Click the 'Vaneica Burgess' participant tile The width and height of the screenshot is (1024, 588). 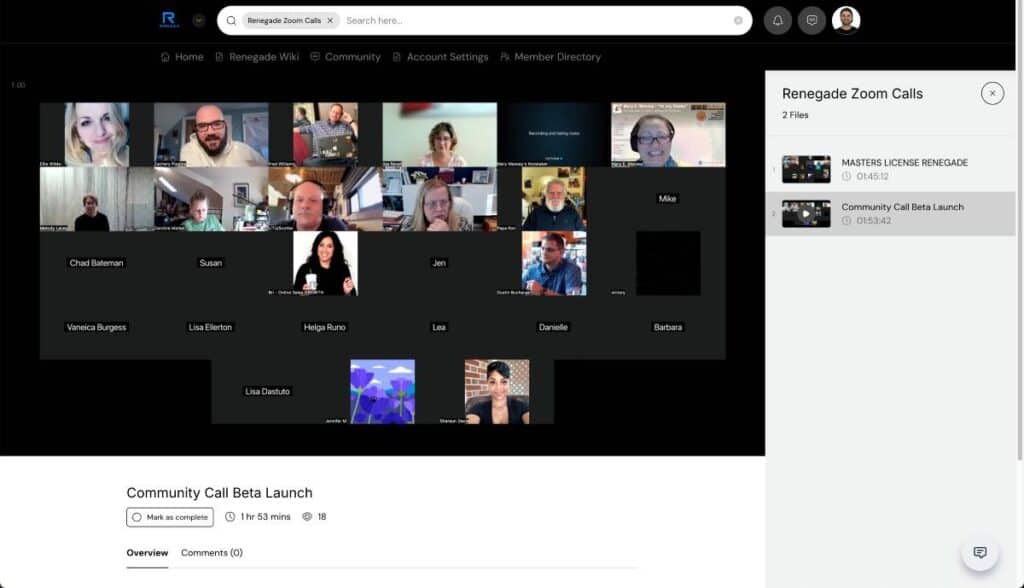tap(97, 327)
